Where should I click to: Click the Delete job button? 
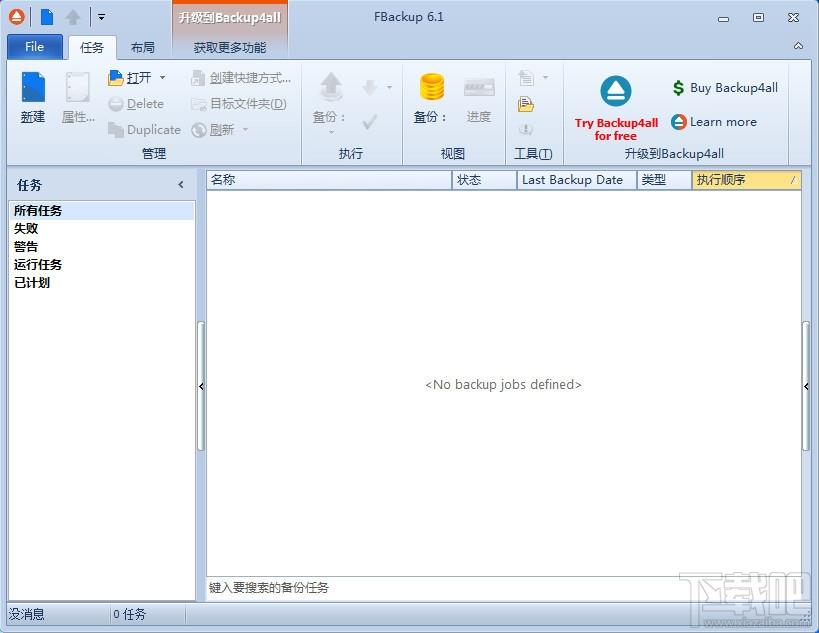click(x=136, y=104)
